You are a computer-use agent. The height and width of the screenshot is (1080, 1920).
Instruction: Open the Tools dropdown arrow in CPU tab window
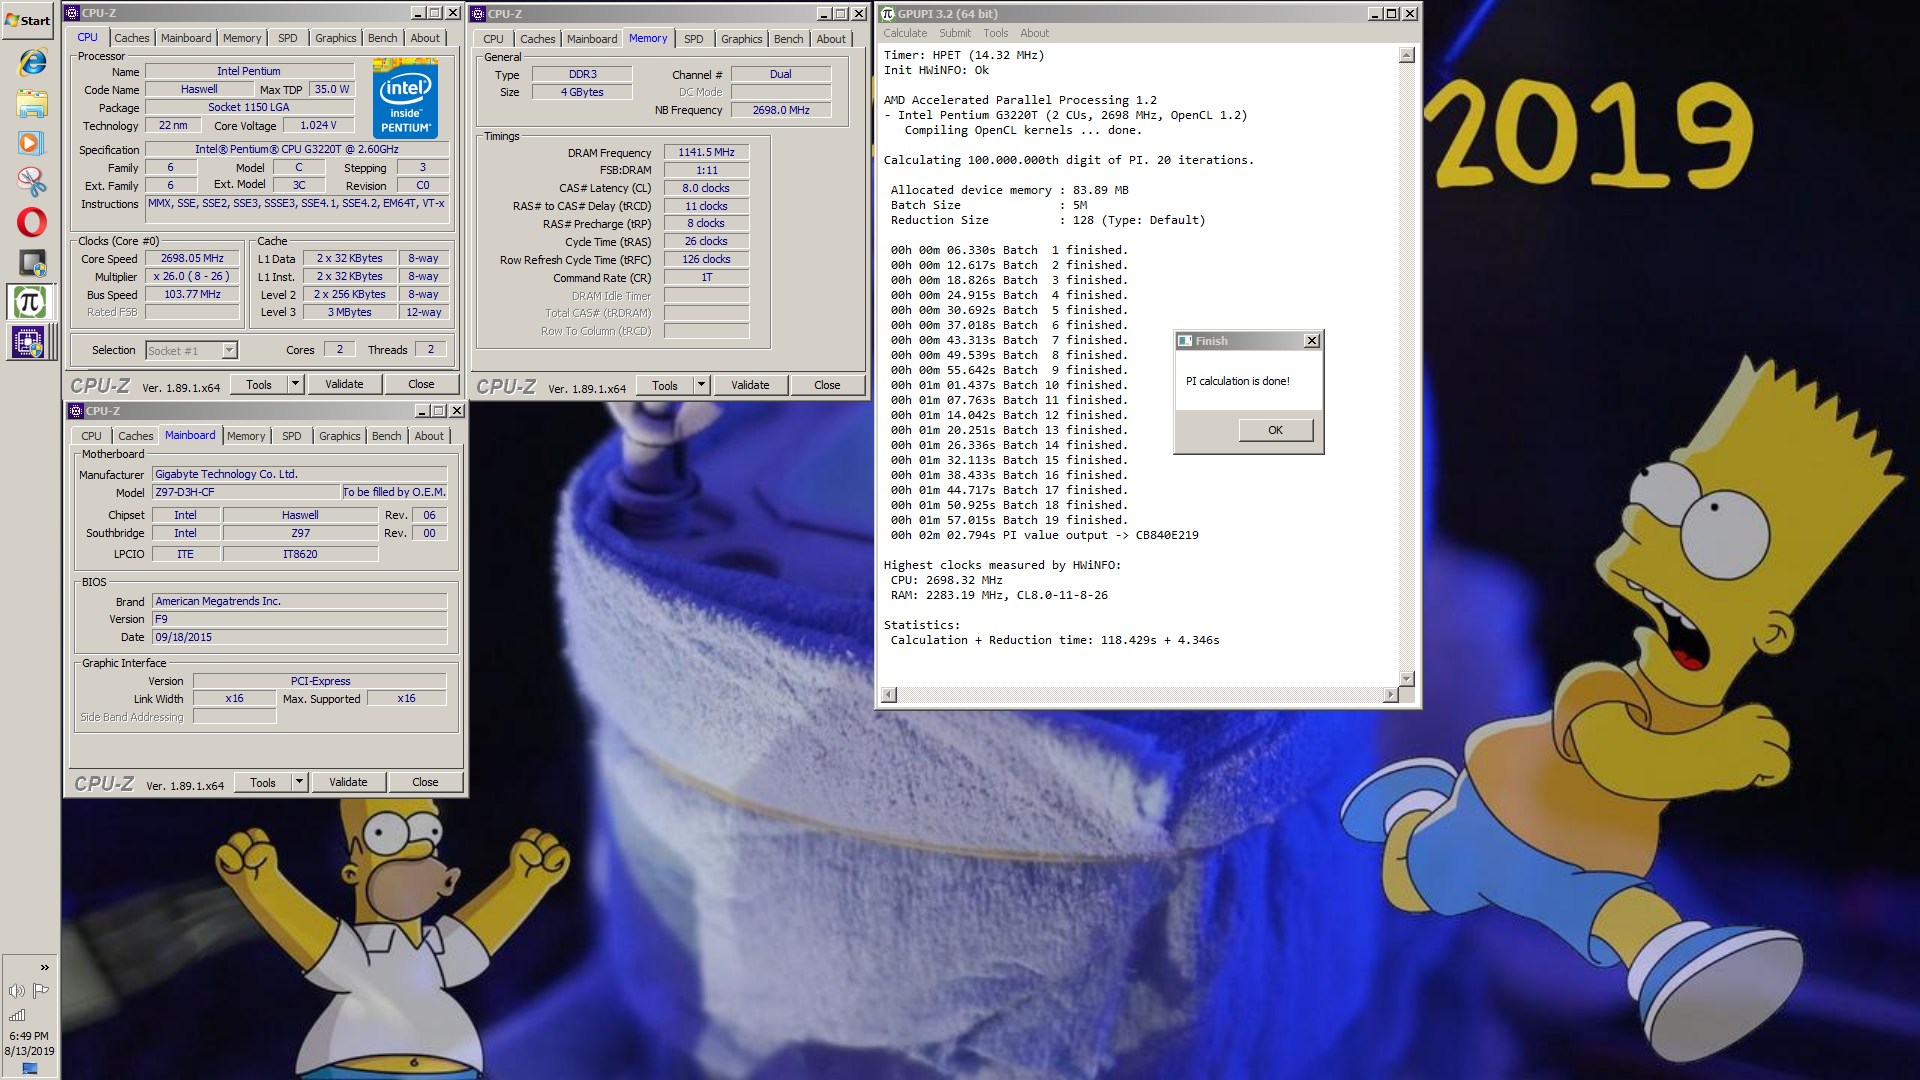(295, 384)
